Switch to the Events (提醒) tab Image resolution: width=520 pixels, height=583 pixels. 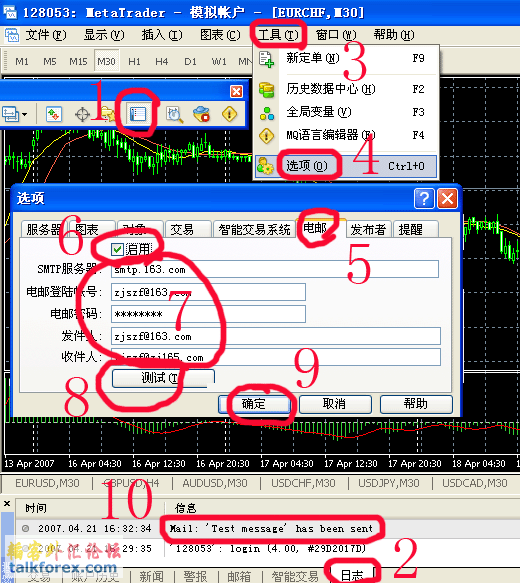coord(416,229)
